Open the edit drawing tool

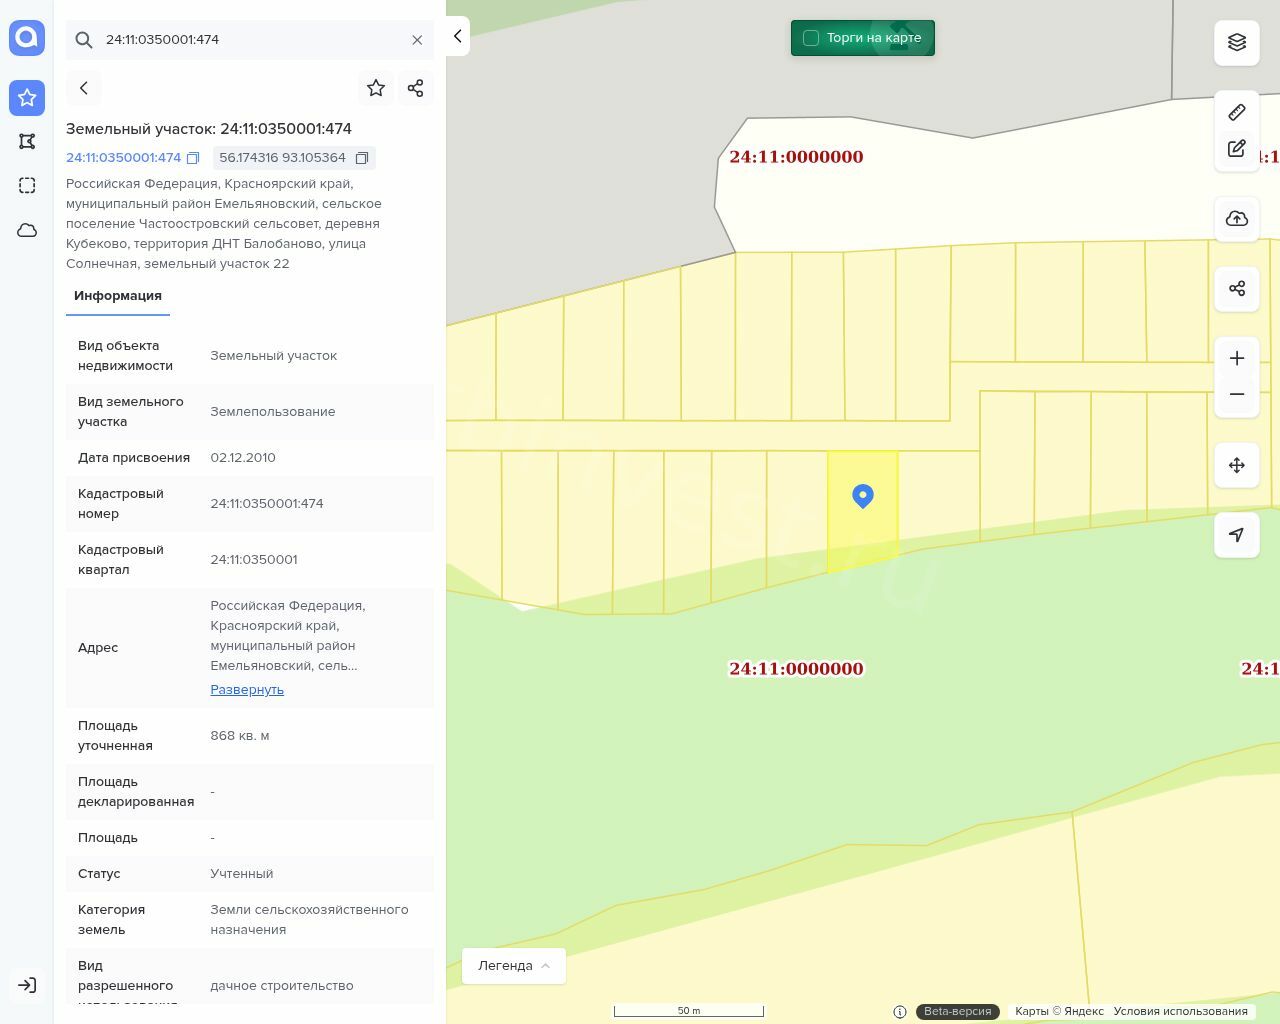click(1236, 149)
